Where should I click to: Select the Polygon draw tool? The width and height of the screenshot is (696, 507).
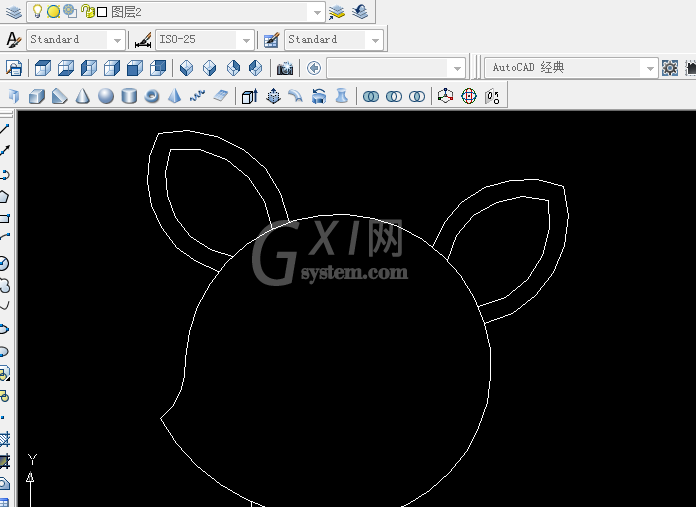(x=4, y=197)
